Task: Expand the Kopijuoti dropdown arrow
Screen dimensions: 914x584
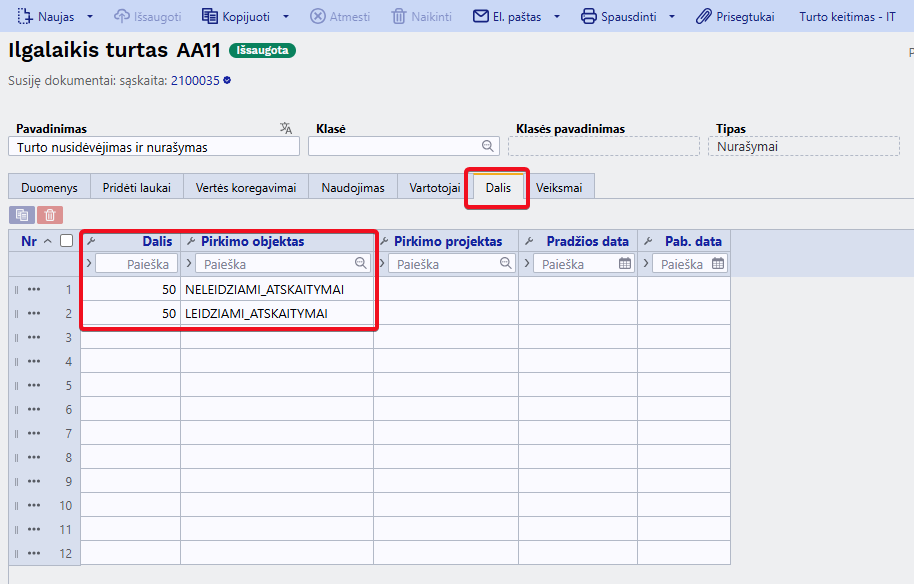Action: [286, 16]
